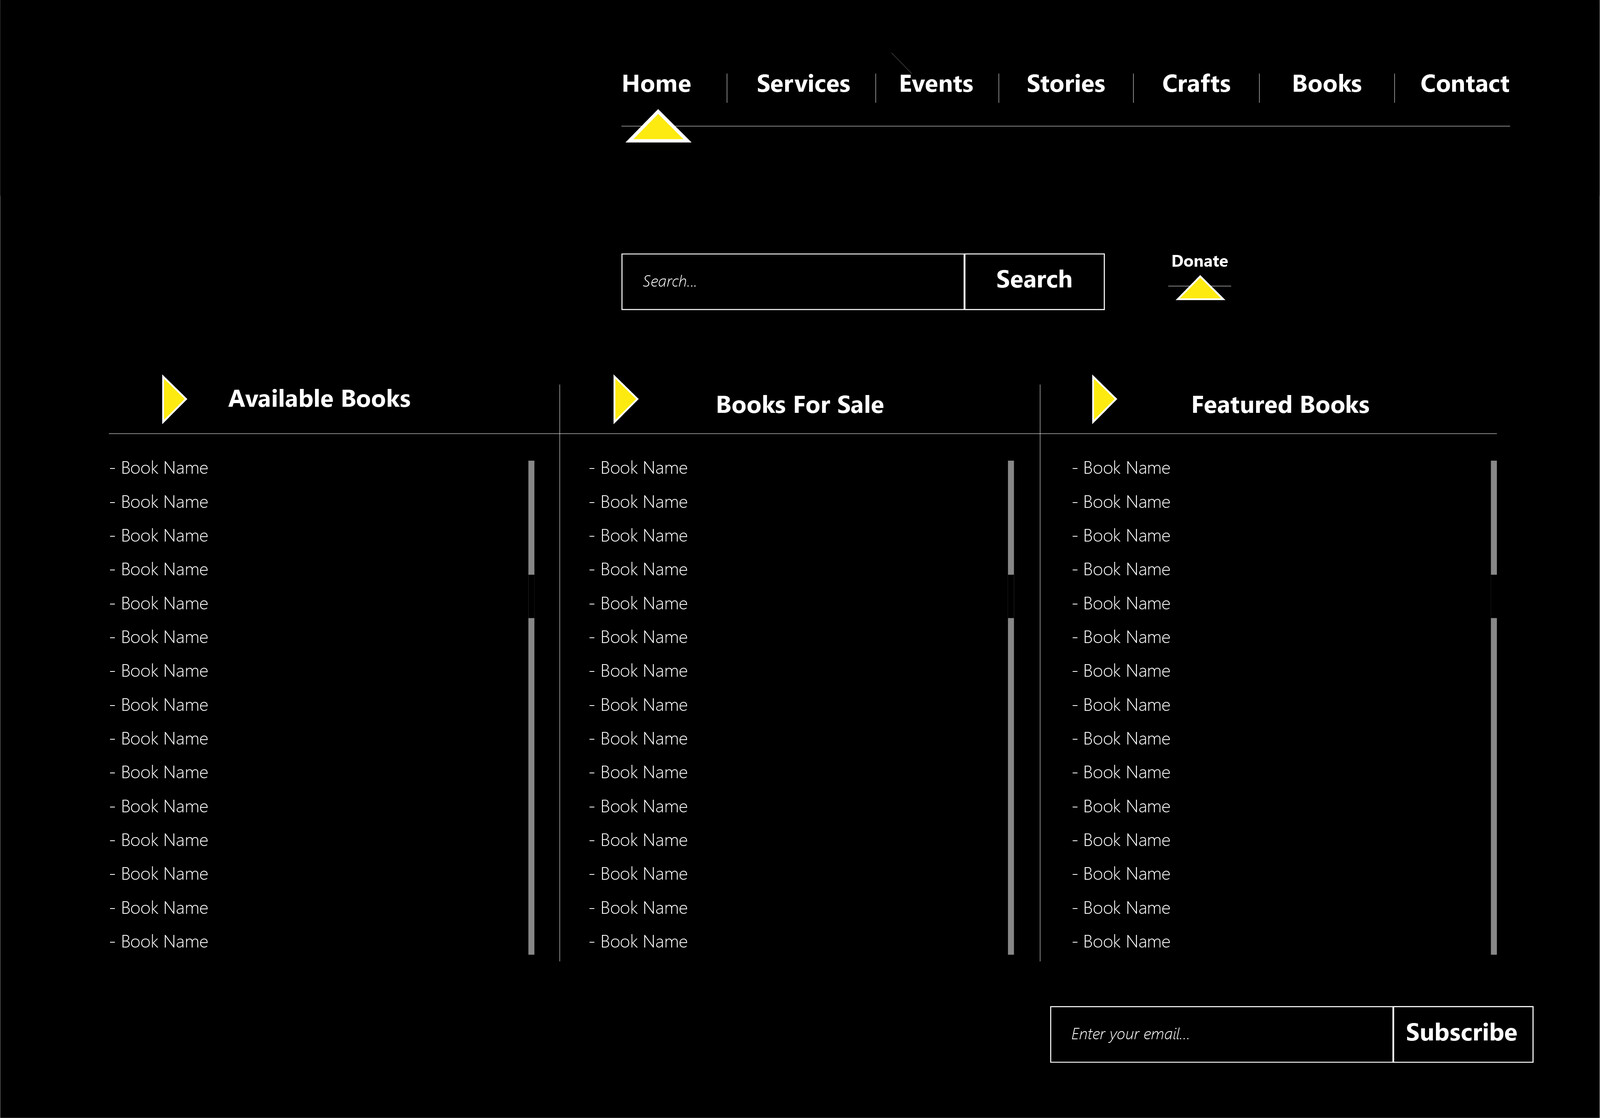Focus the Search... input field
This screenshot has width=1600, height=1118.
pyautogui.click(x=793, y=282)
